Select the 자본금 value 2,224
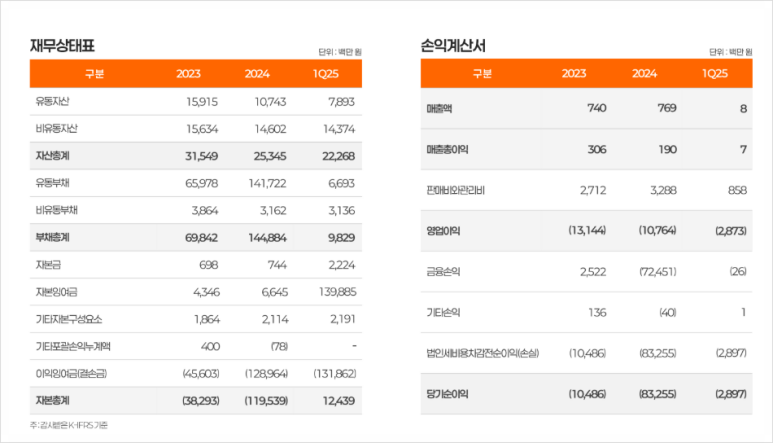This screenshot has width=773, height=443. 342,265
